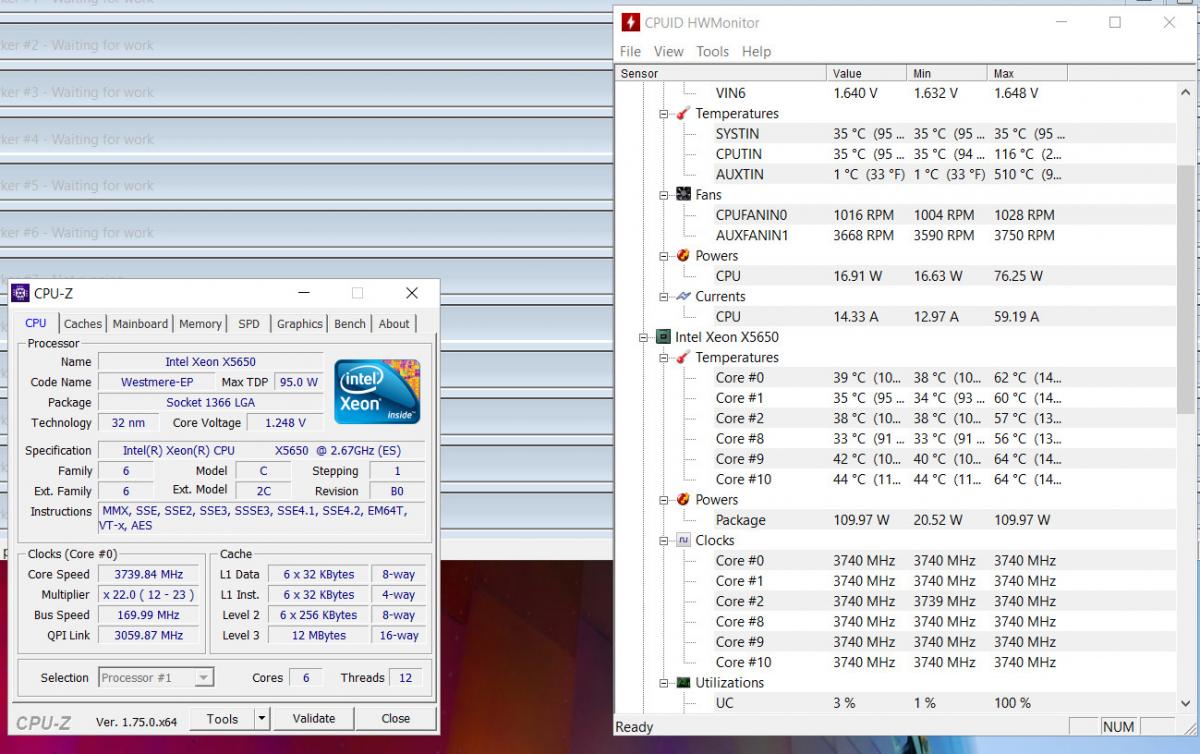Click the Validate button
The width and height of the screenshot is (1200, 754).
click(314, 718)
